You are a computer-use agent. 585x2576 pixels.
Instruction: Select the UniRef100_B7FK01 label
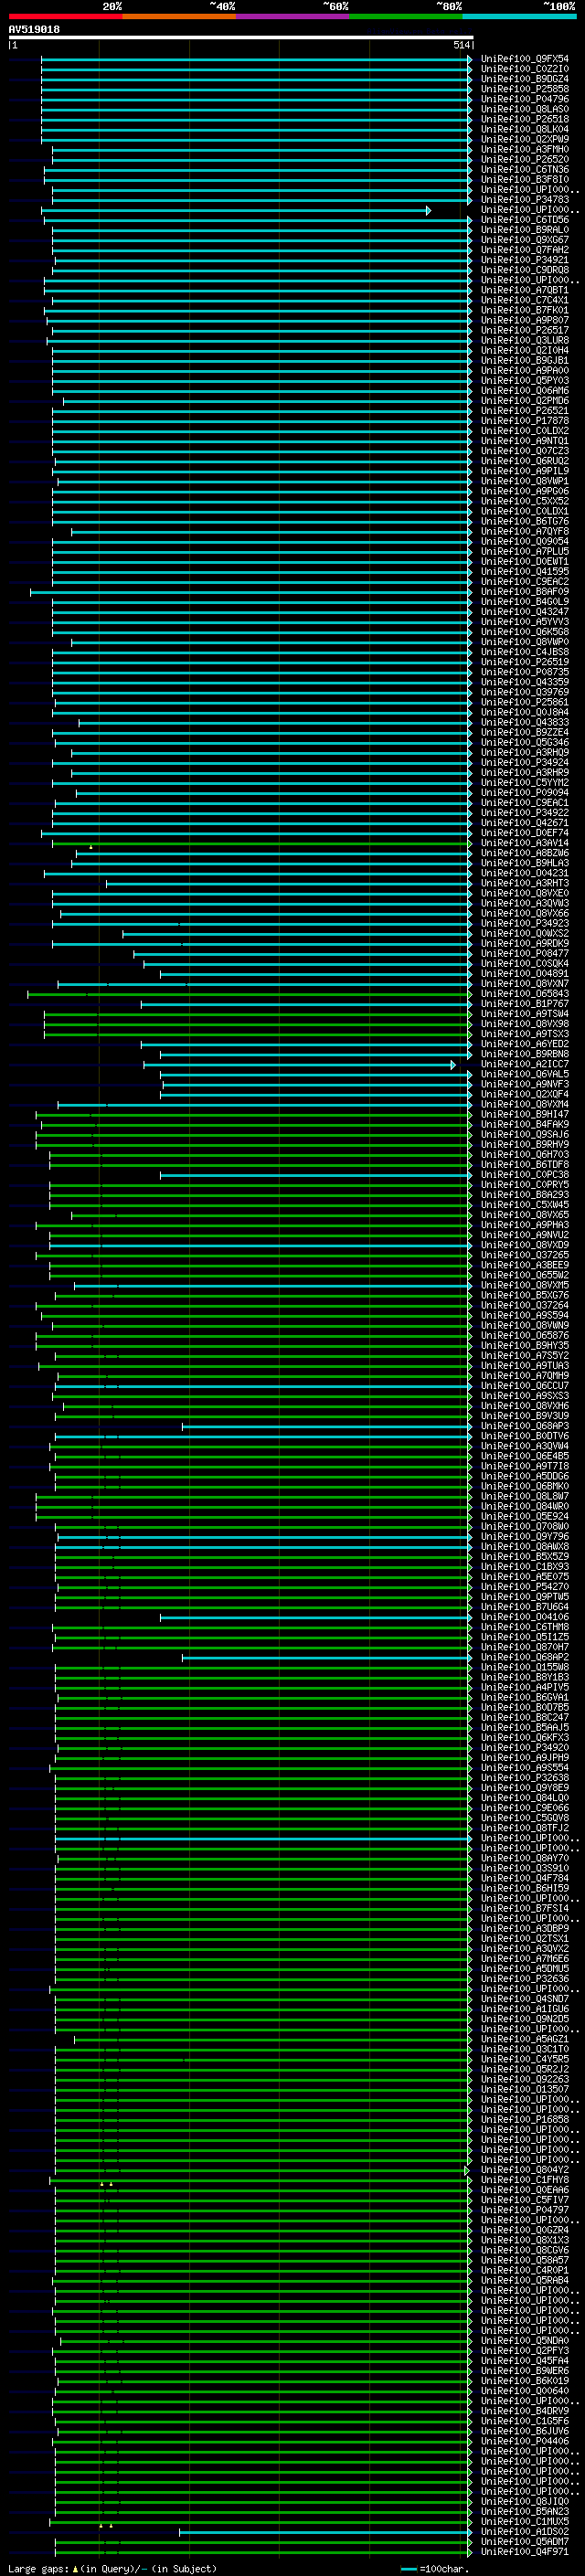524,310
